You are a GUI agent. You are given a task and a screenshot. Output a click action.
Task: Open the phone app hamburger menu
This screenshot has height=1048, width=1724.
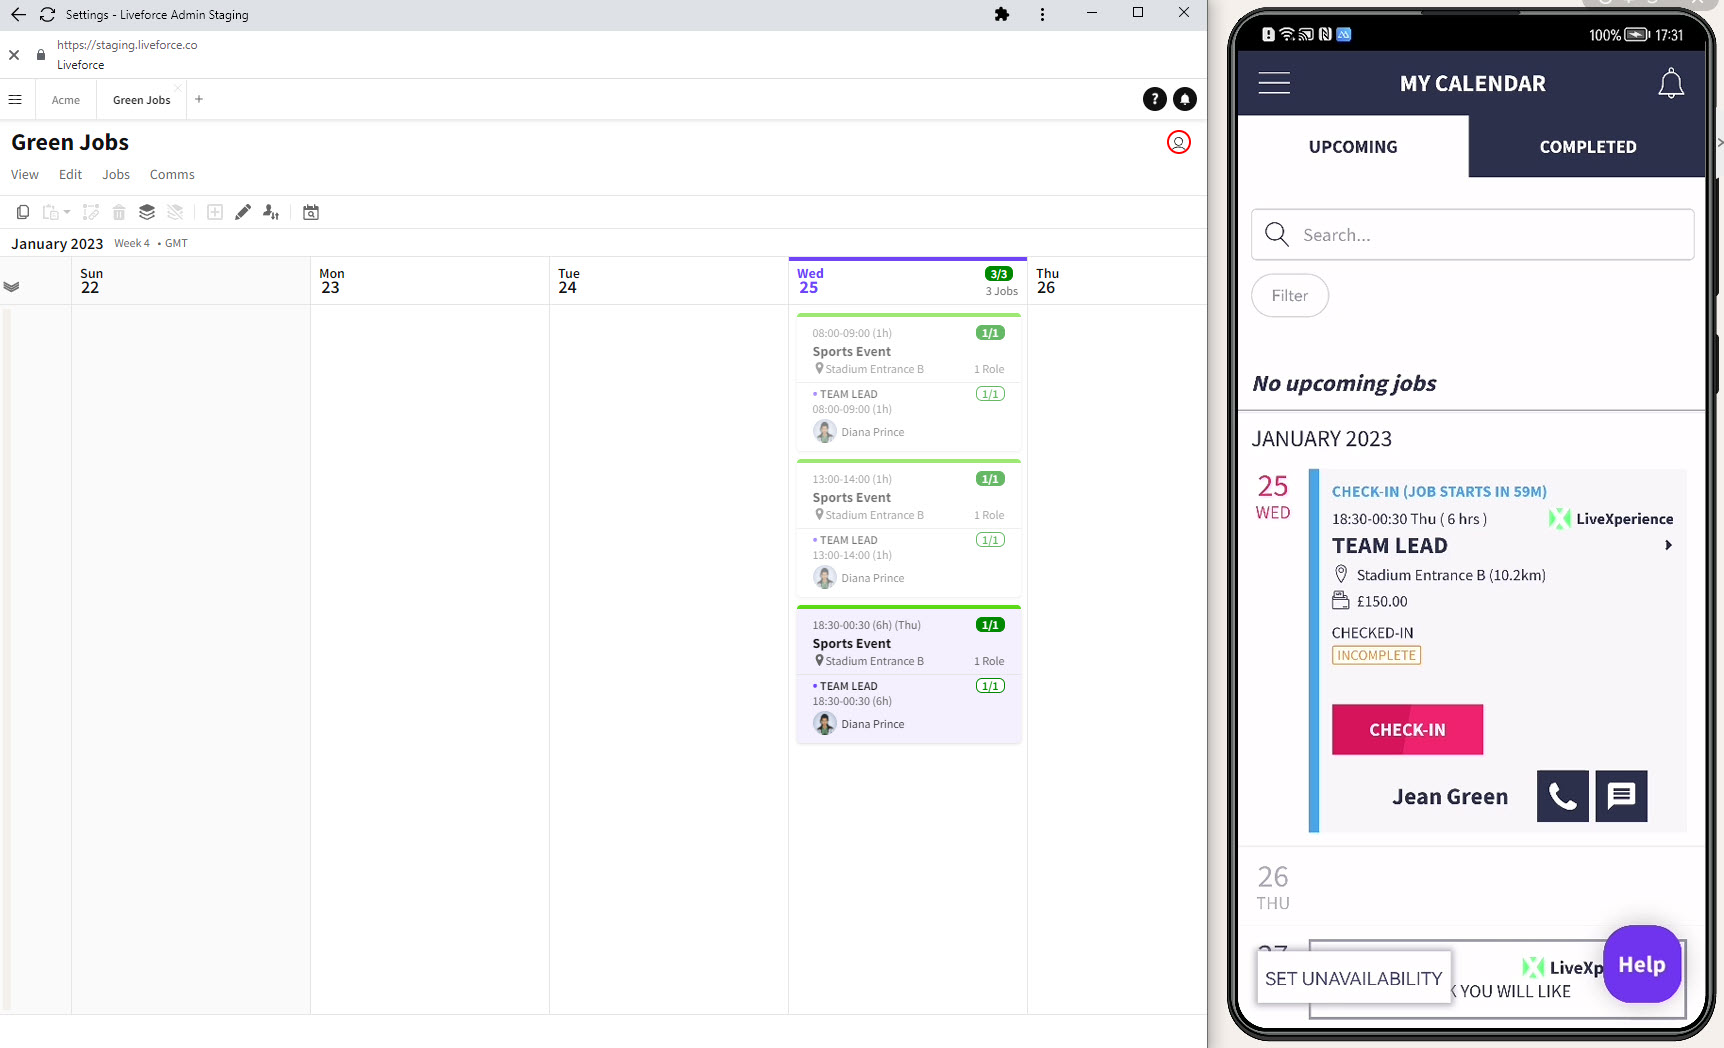pos(1274,83)
